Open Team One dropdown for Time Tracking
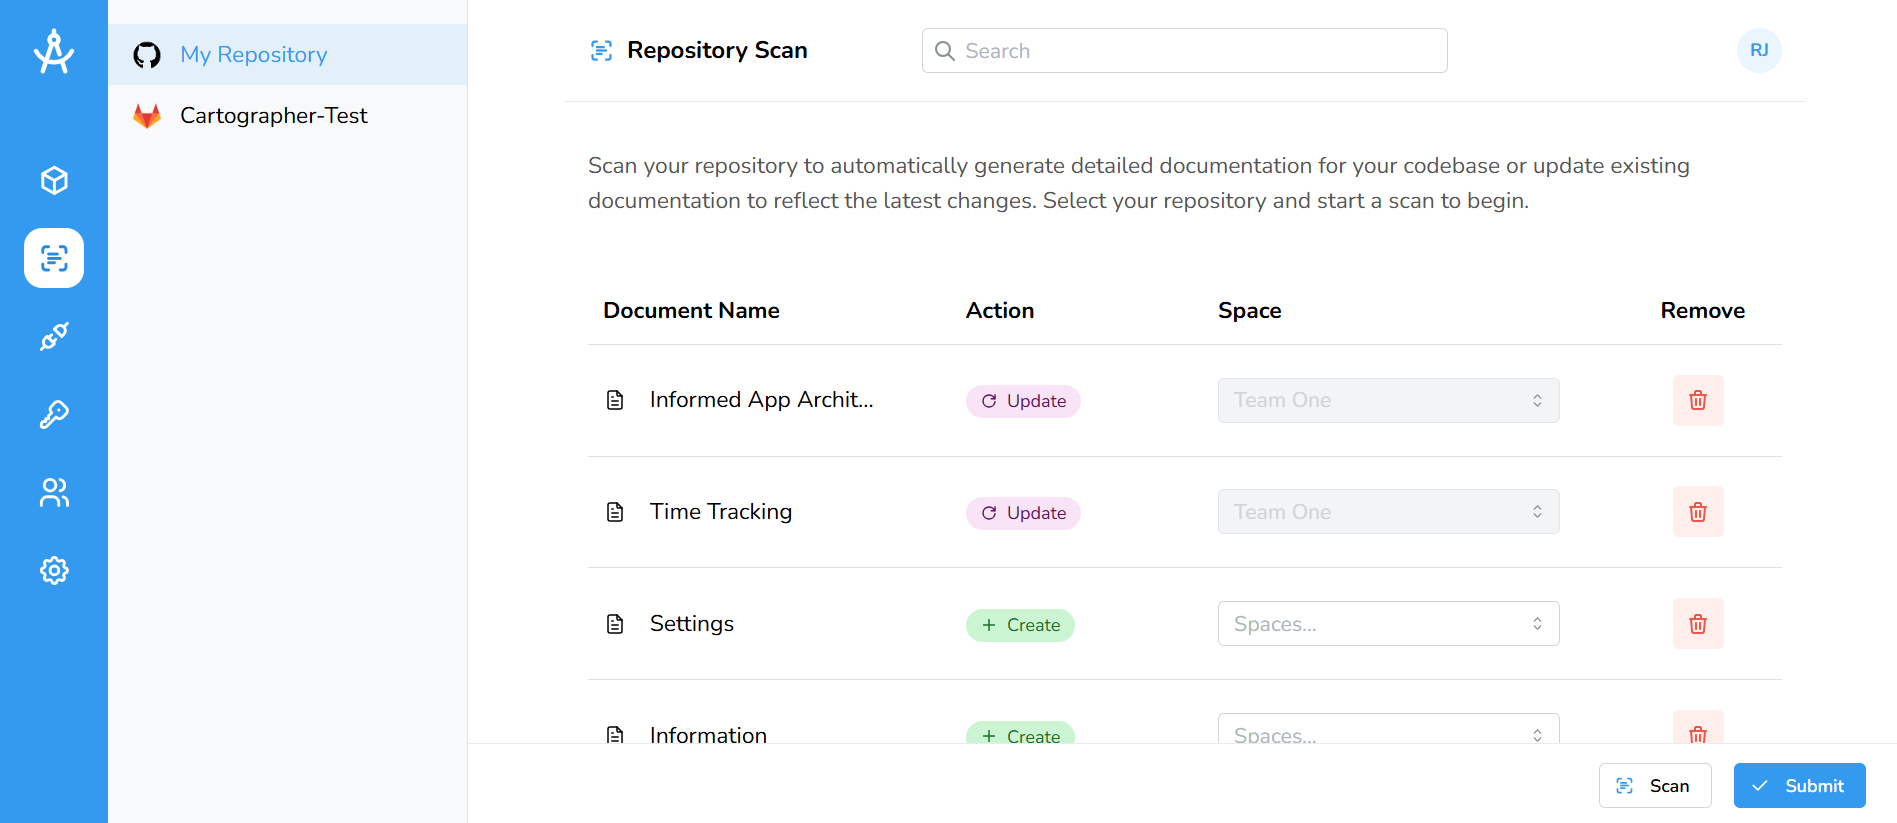Image resolution: width=1897 pixels, height=823 pixels. (1388, 512)
